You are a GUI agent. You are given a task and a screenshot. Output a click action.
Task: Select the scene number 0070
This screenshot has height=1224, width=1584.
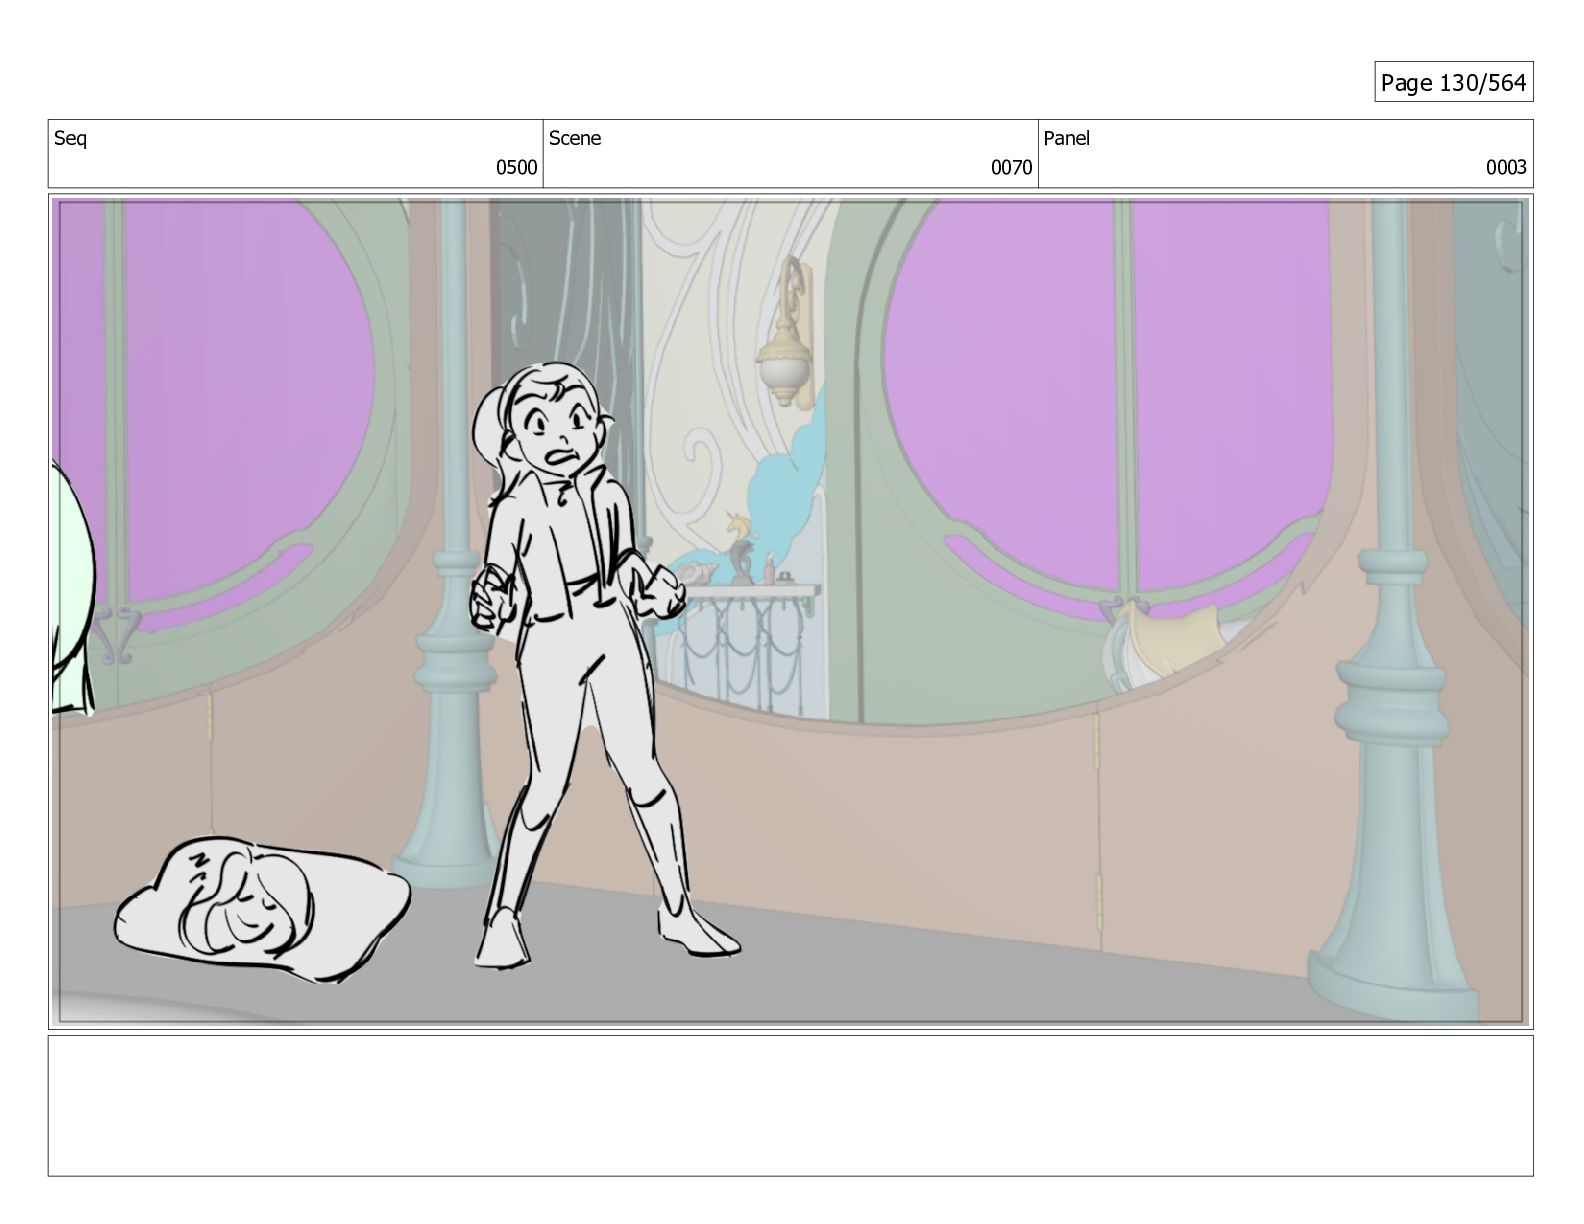1011,168
